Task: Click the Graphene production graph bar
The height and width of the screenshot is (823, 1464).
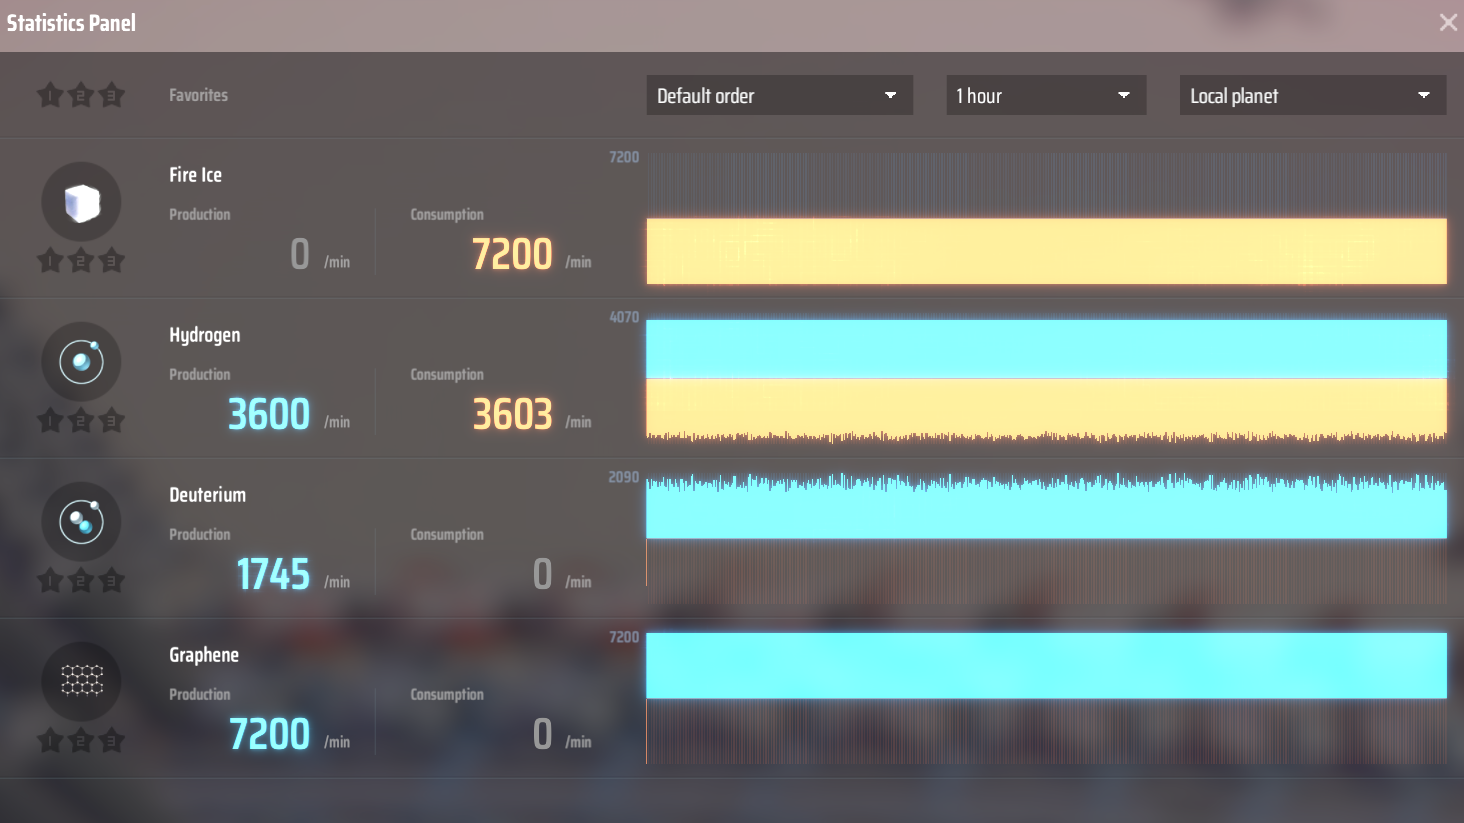Action: tap(1046, 665)
